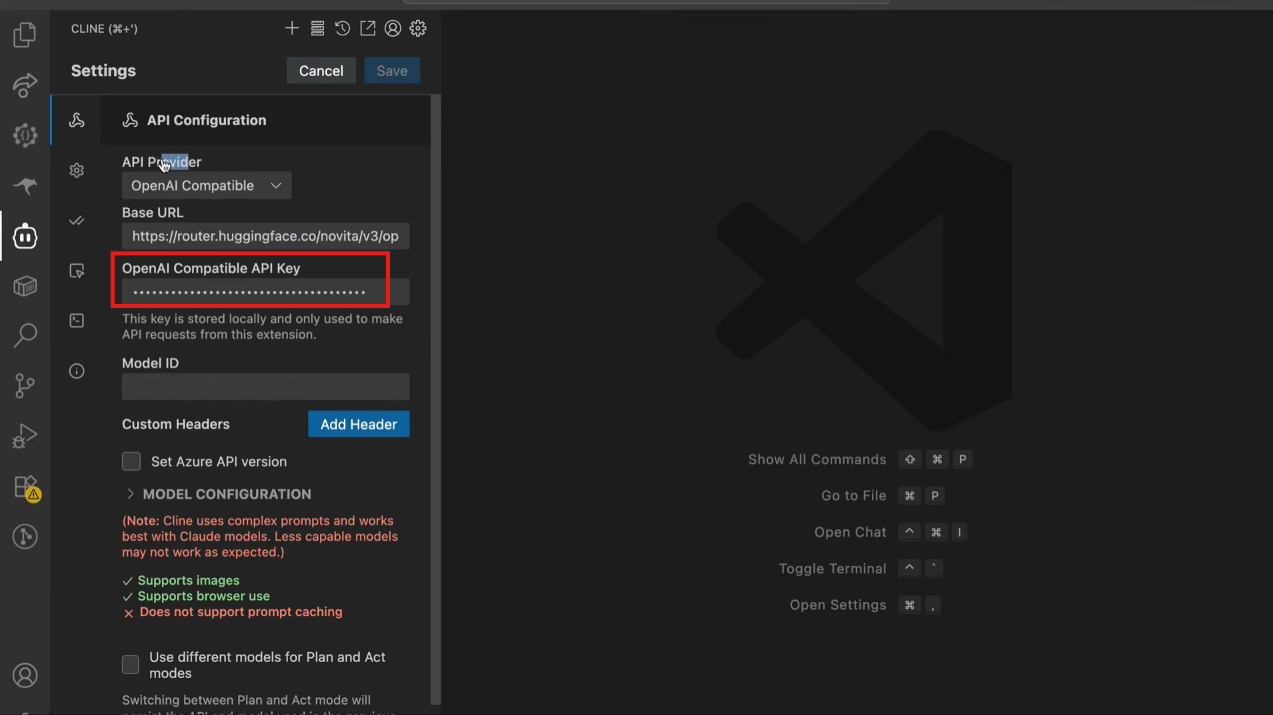This screenshot has height=715, width=1273.
Task: Click the 'Toggle Terminal' hint text
Action: pyautogui.click(x=833, y=568)
